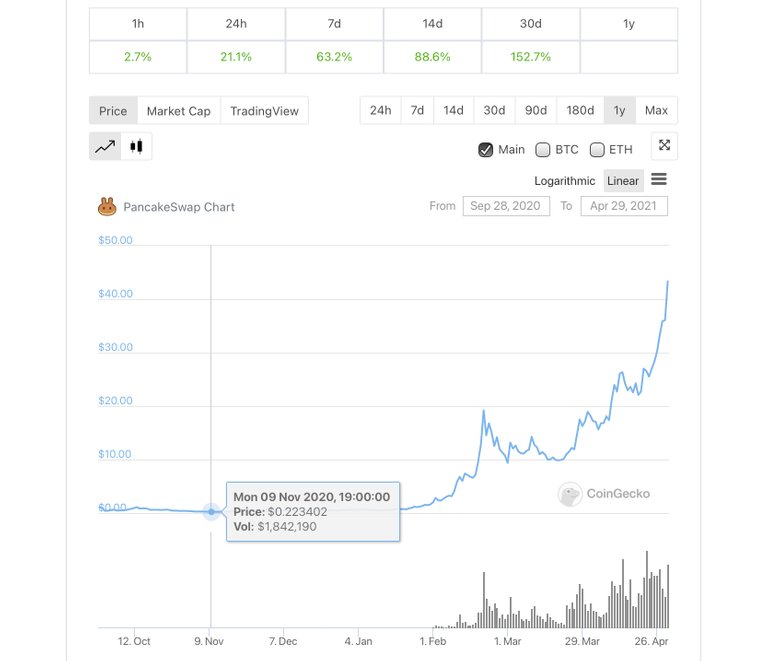The image size is (768, 661).
Task: Open the To date field
Action: coord(624,206)
